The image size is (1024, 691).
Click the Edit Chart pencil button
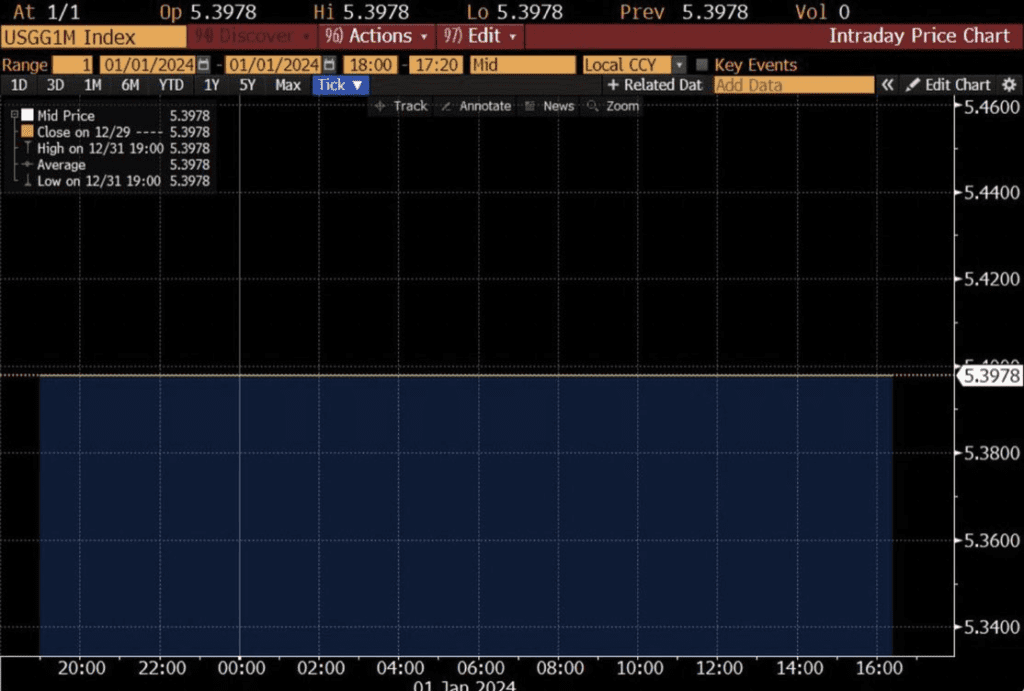tap(947, 85)
